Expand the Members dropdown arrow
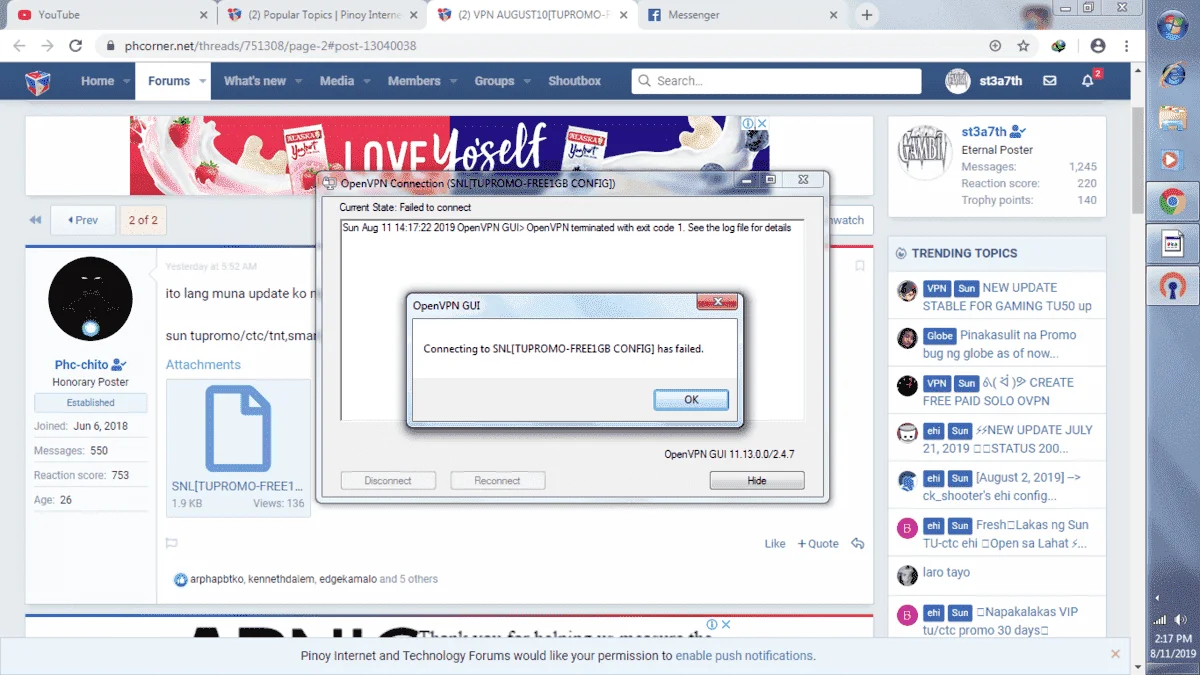Viewport: 1200px width, 675px height. tap(453, 82)
